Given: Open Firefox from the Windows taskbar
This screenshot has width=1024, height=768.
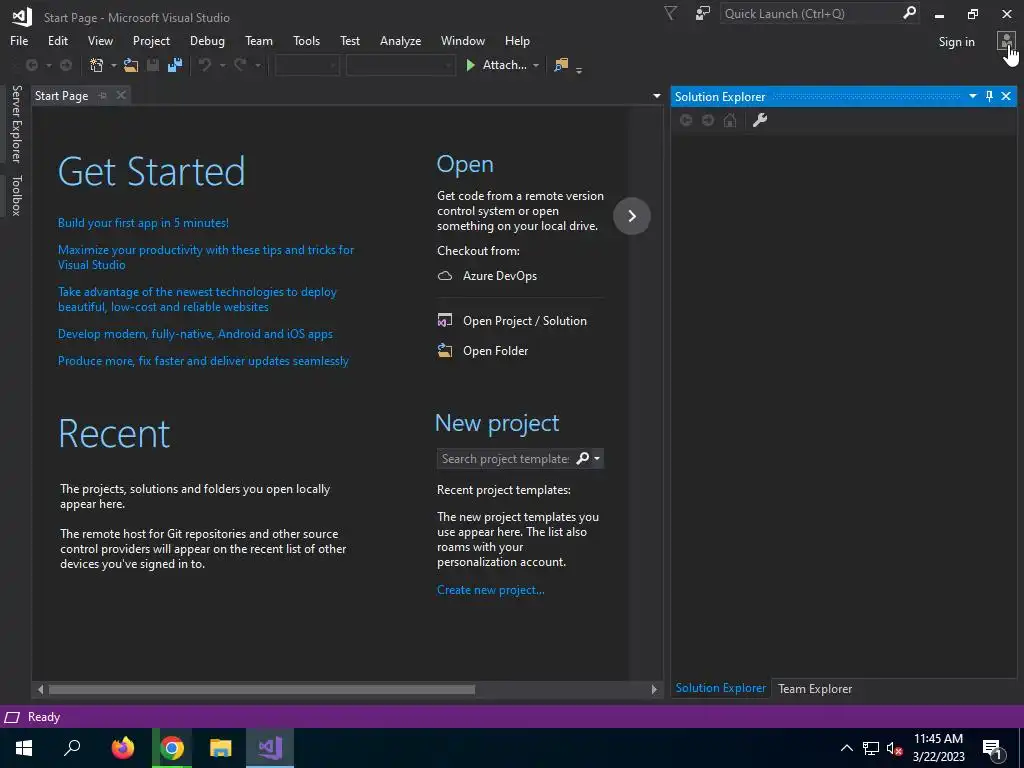Looking at the screenshot, I should coord(122,748).
